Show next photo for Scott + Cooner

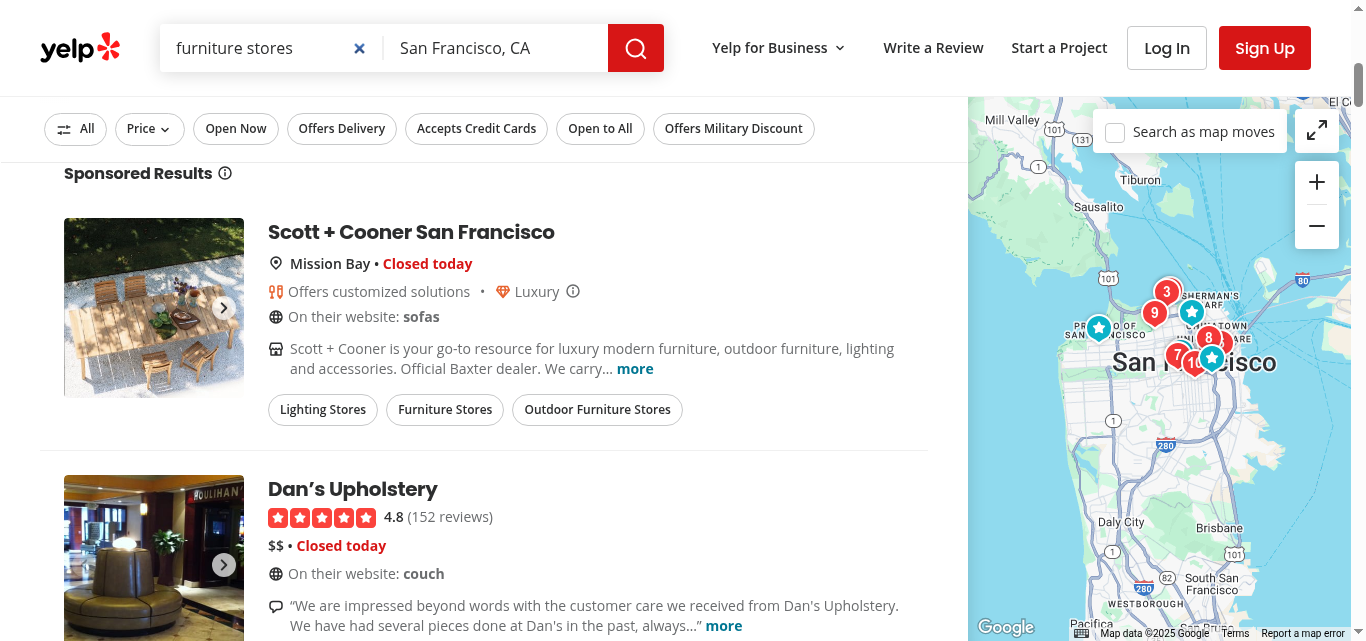pos(224,308)
